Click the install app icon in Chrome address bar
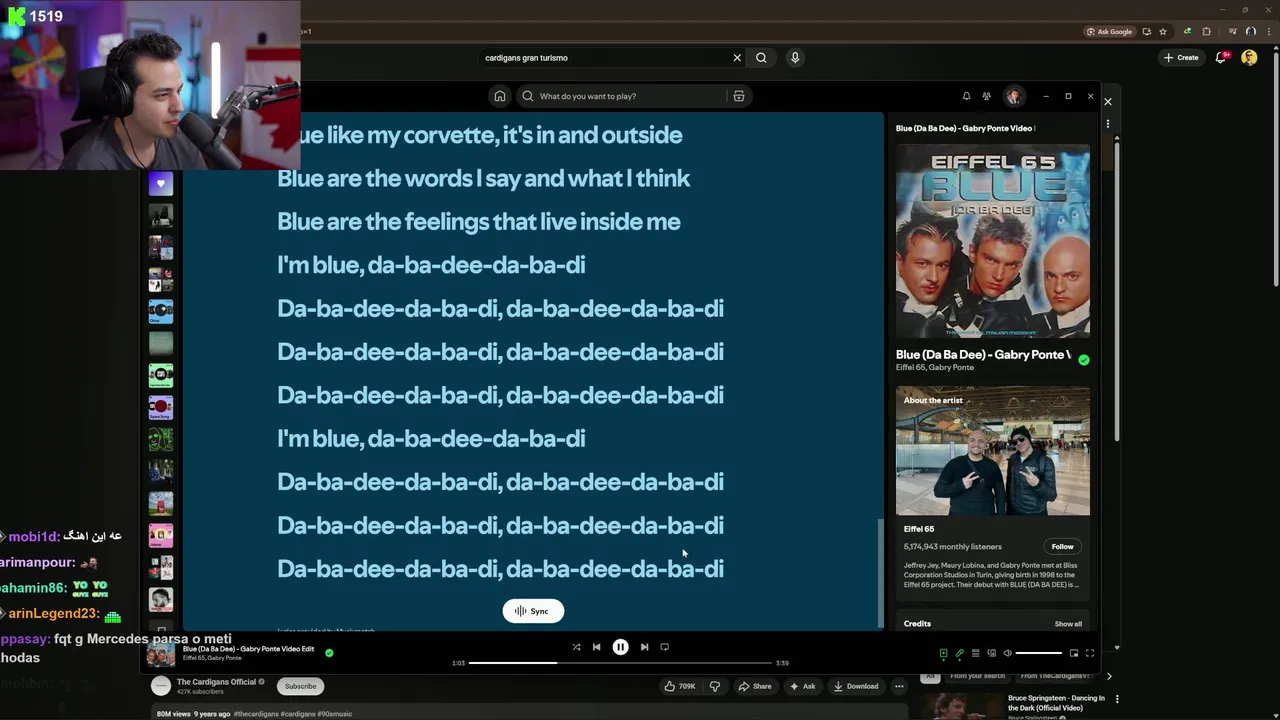The height and width of the screenshot is (720, 1280). (1147, 31)
